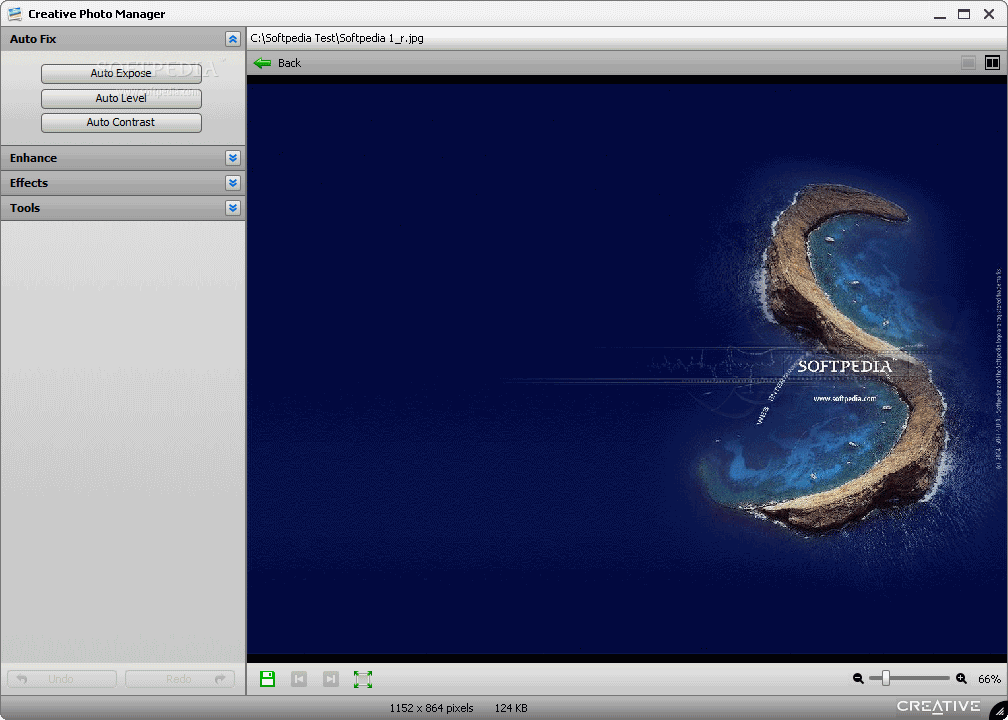
Task: Open the Enhance section header
Action: click(x=123, y=158)
